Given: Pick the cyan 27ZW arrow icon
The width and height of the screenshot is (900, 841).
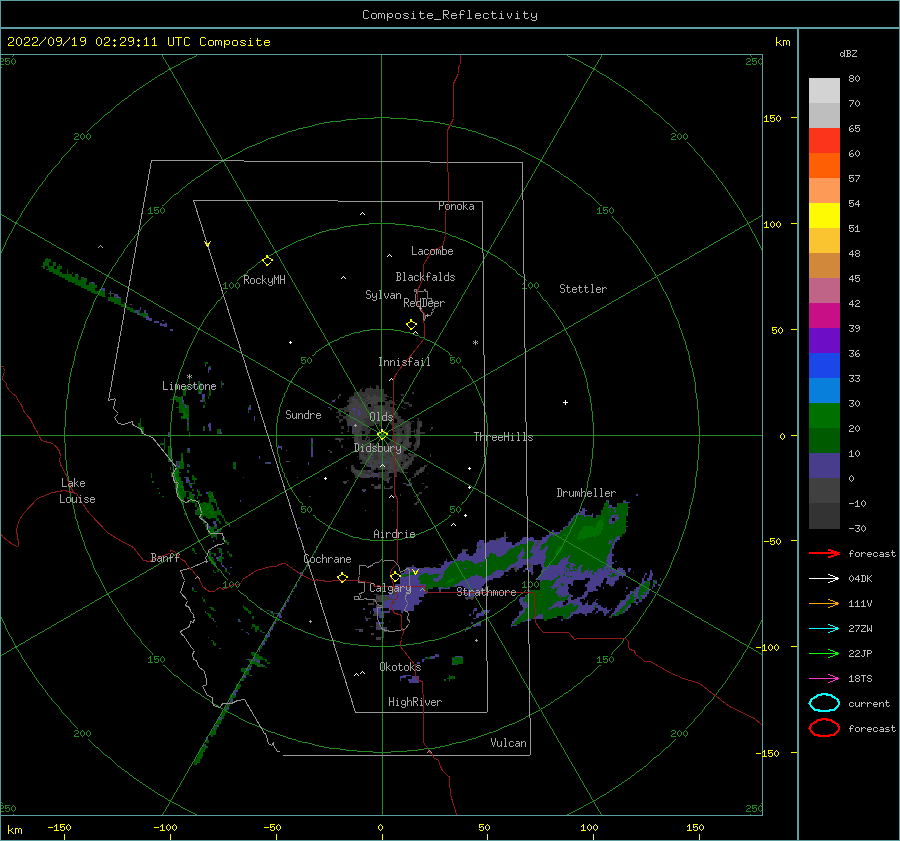Looking at the screenshot, I should (x=824, y=629).
